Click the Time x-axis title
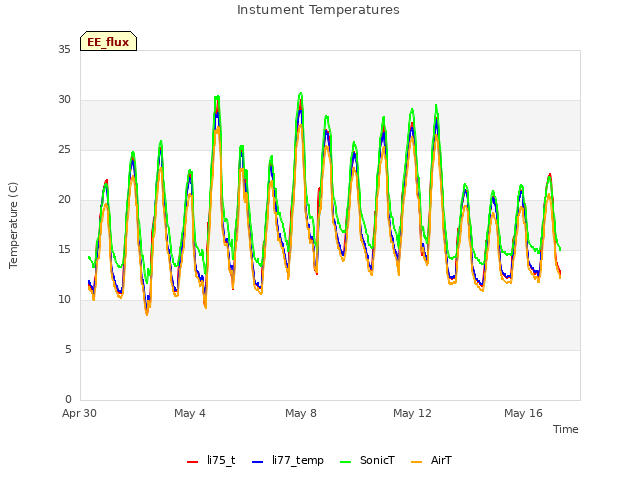The image size is (640, 480). pyautogui.click(x=566, y=429)
